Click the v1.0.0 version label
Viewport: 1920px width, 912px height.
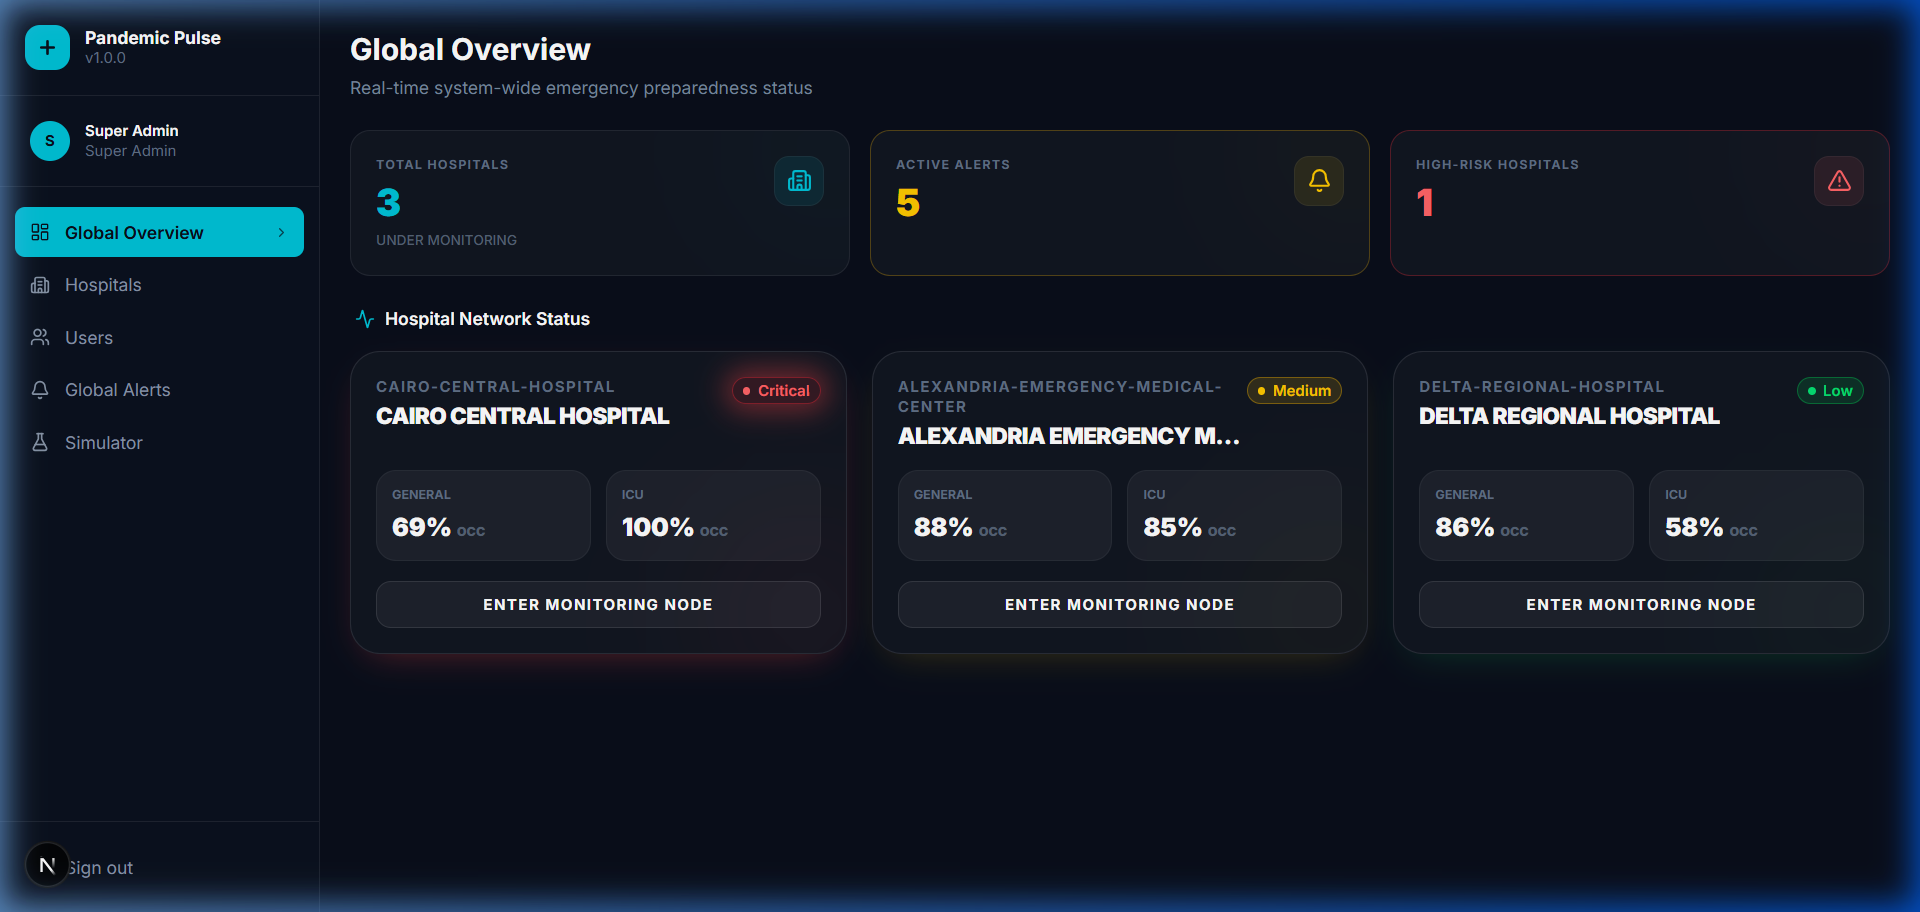pyautogui.click(x=105, y=58)
